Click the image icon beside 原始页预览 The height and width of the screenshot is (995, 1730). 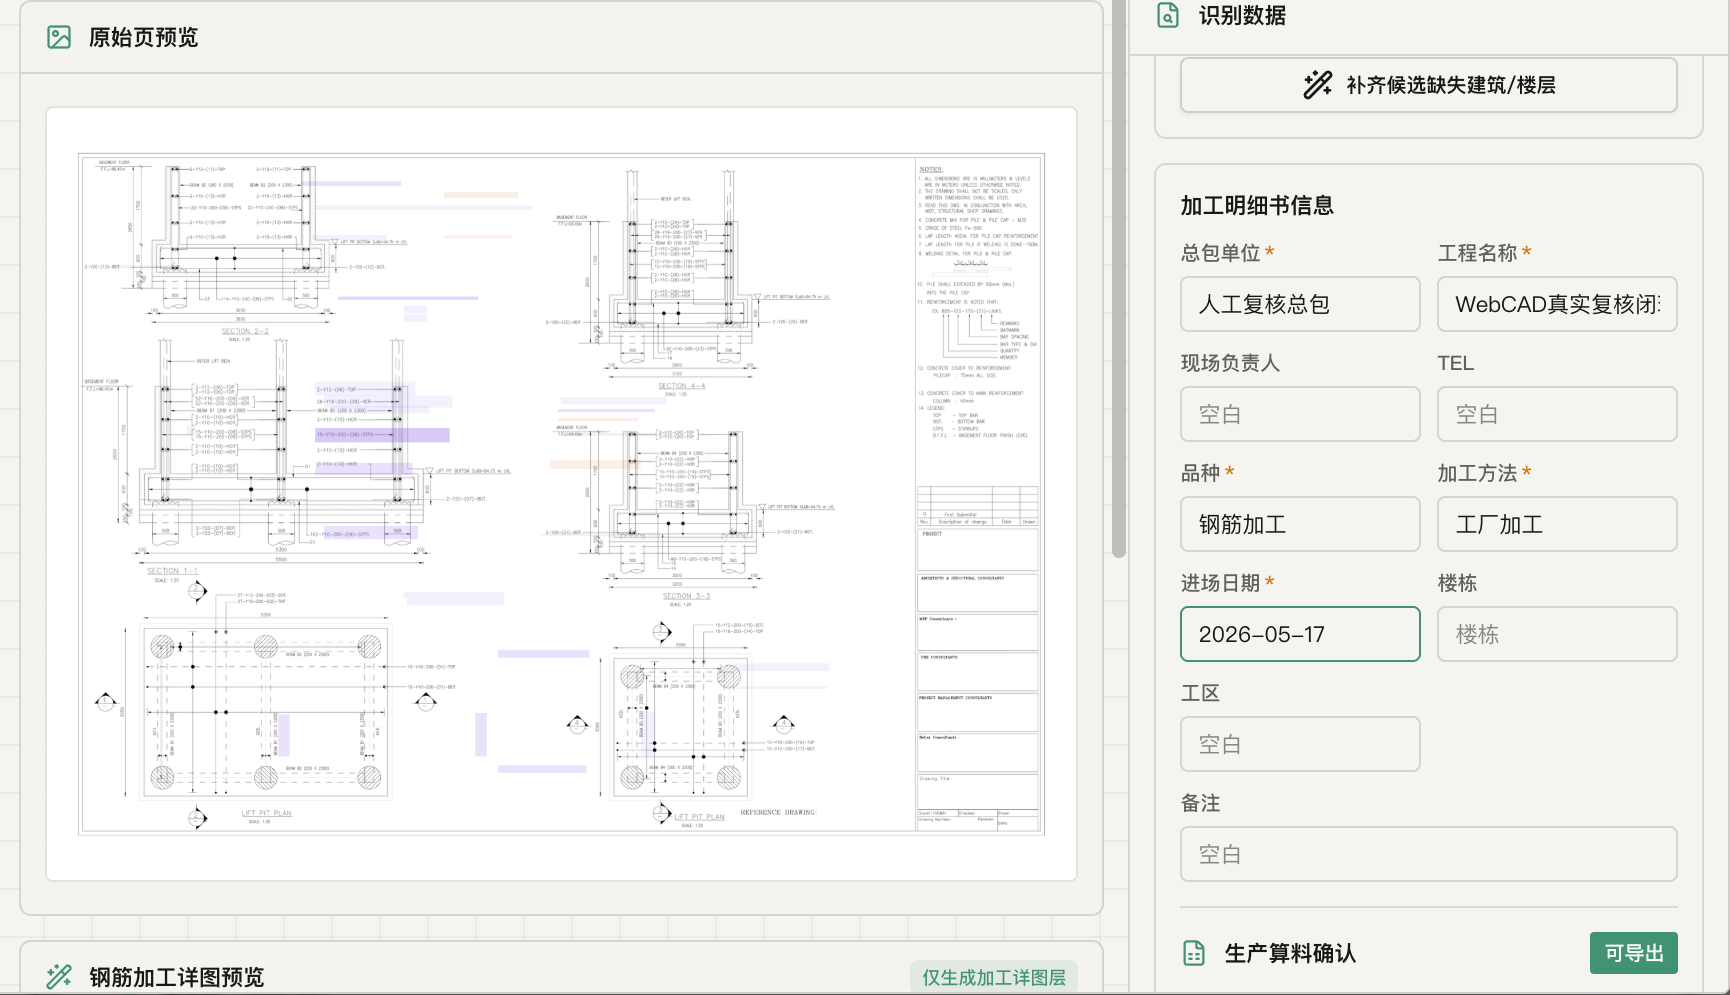click(x=59, y=38)
